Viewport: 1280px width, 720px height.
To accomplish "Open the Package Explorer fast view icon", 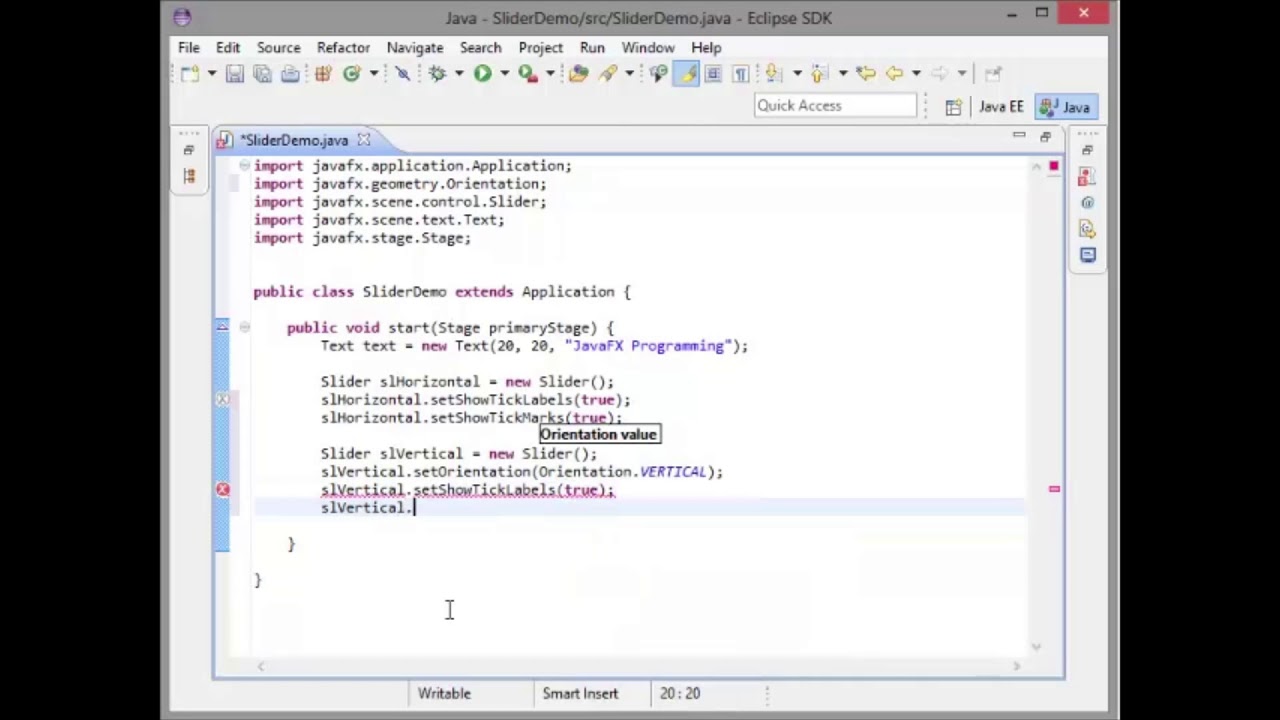I will tap(188, 176).
